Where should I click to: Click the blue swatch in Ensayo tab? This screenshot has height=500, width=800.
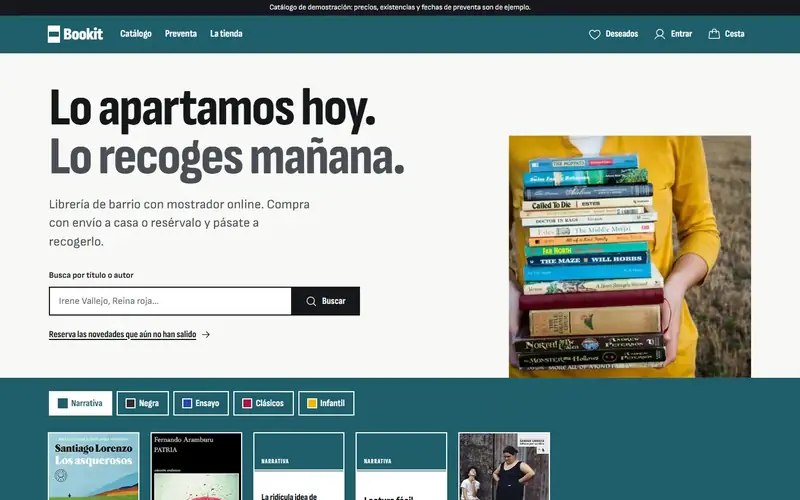pyautogui.click(x=187, y=404)
